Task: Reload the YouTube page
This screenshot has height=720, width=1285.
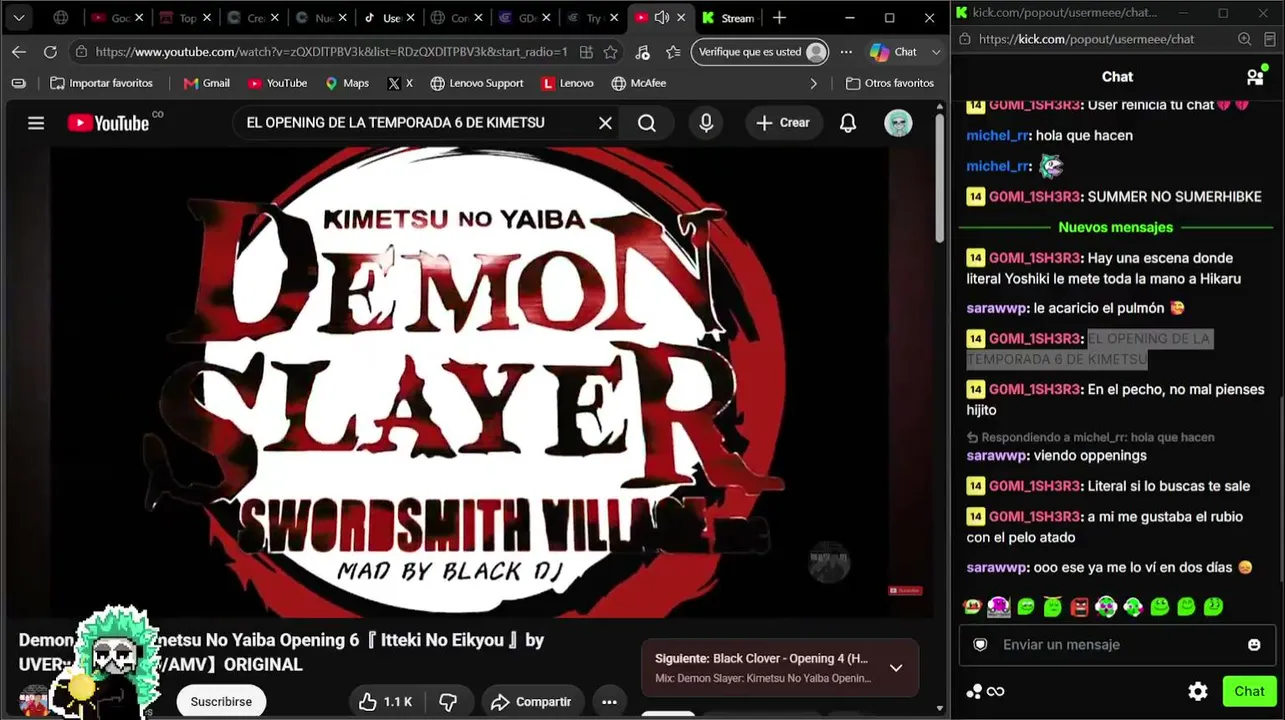Action: [50, 52]
